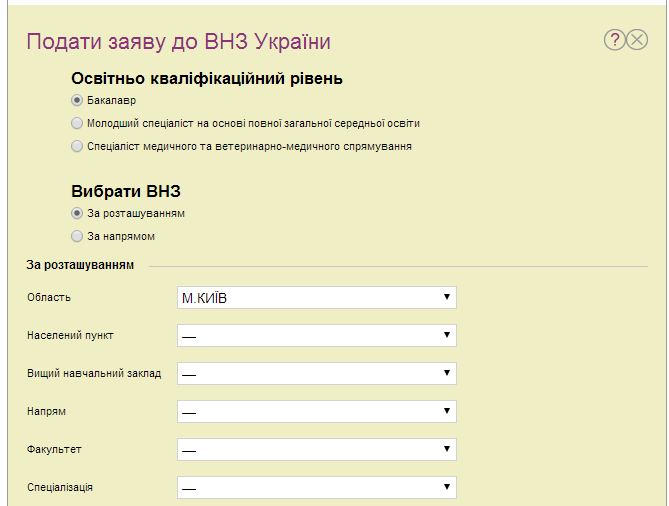Expand the Спеціалізація dropdown
Image resolution: width=669 pixels, height=506 pixels.
pos(317,487)
